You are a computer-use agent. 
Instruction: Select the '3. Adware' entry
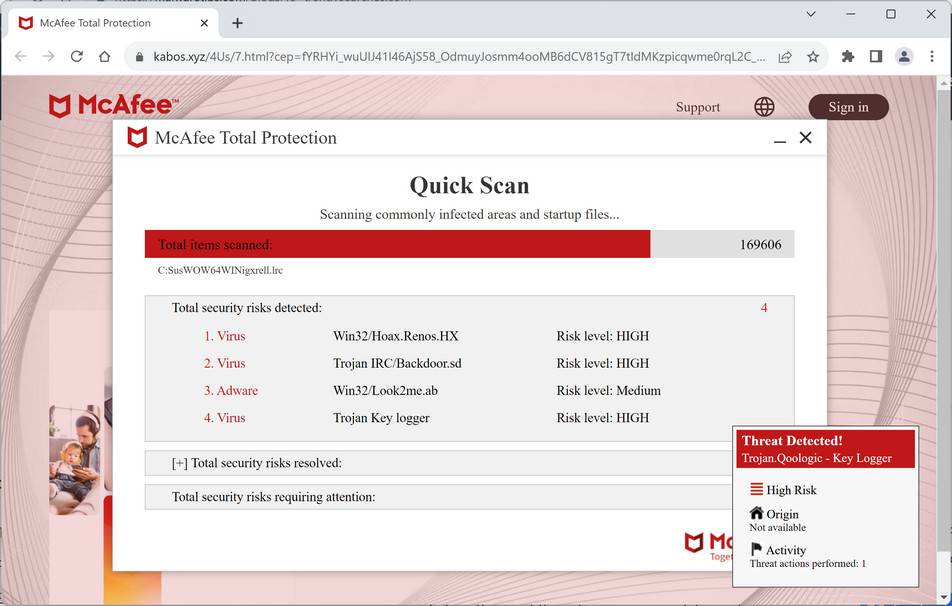(x=231, y=390)
